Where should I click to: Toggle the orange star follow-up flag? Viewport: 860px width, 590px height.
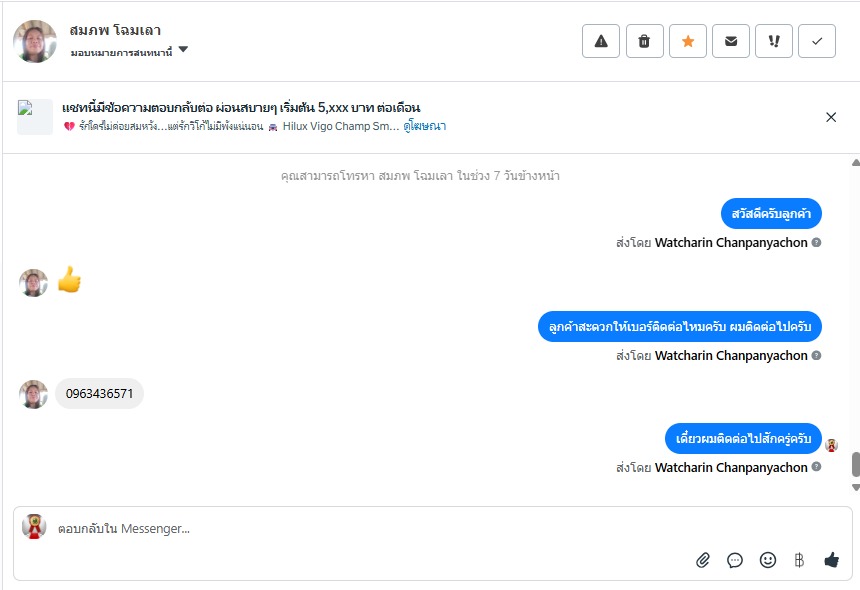pyautogui.click(x=688, y=41)
